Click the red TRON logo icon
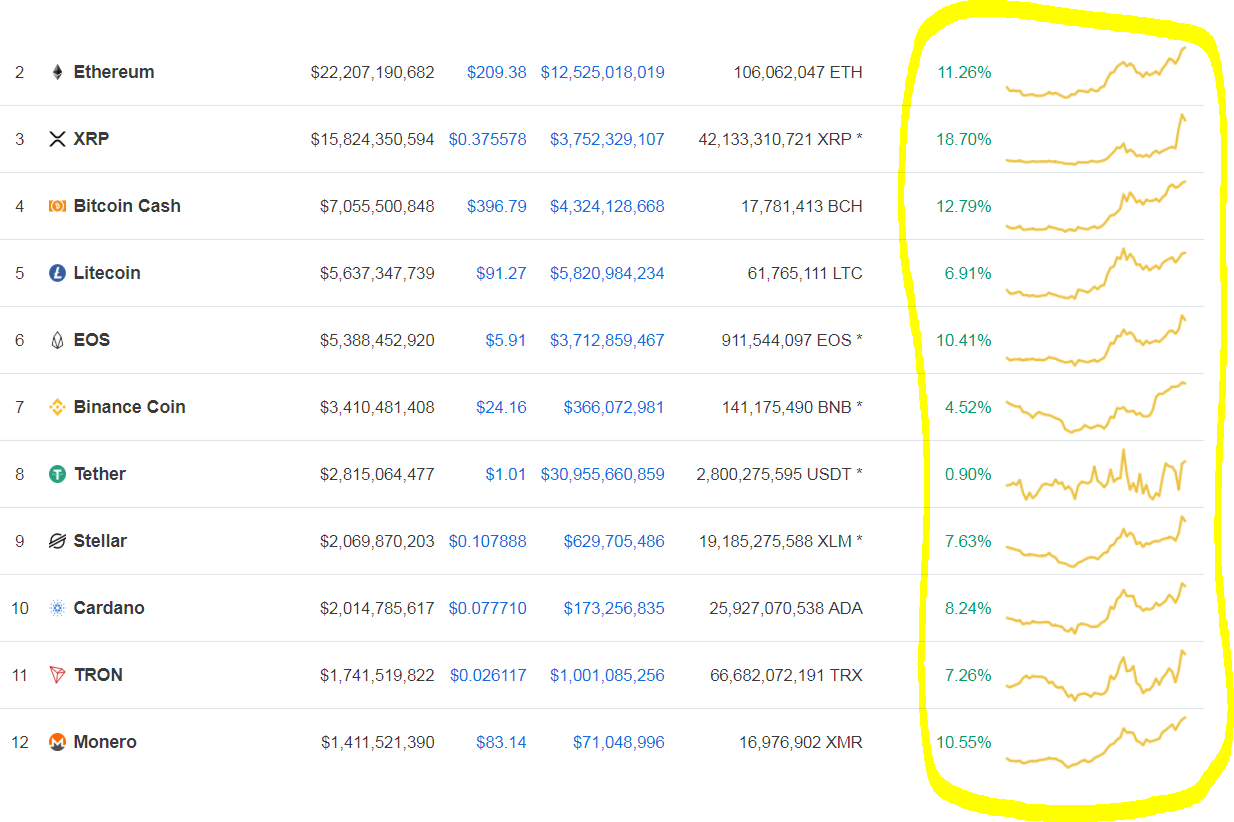 click(x=57, y=675)
